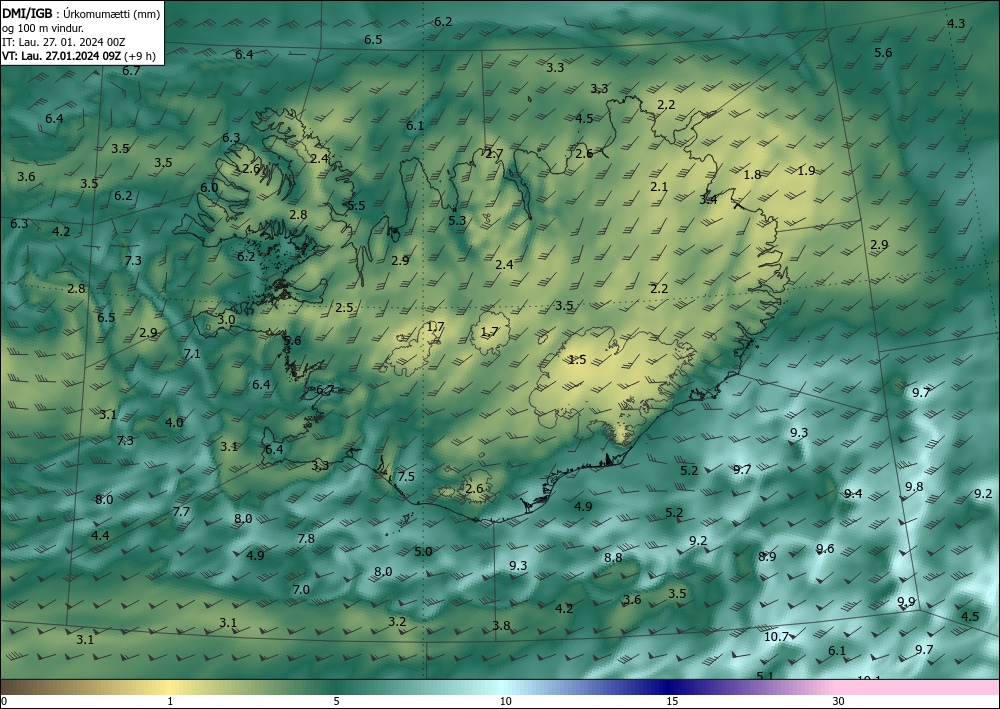1000x709 pixels.
Task: Click the 8.8 value on the map
Action: coord(613,558)
